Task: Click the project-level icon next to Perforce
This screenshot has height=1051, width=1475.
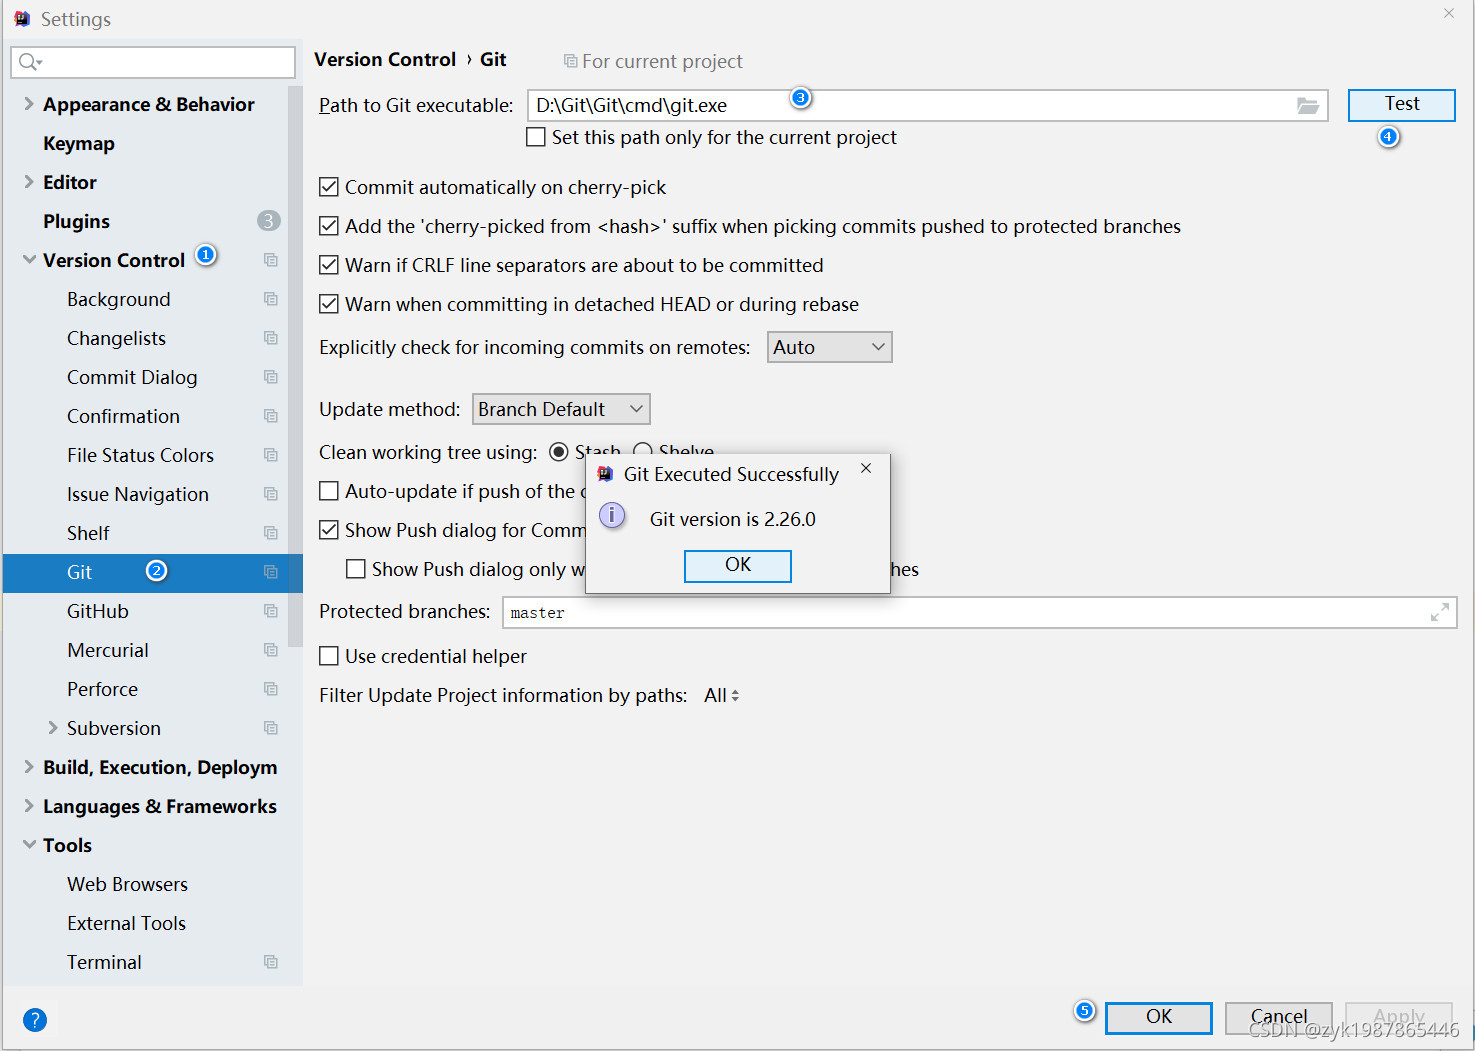Action: pos(271,689)
